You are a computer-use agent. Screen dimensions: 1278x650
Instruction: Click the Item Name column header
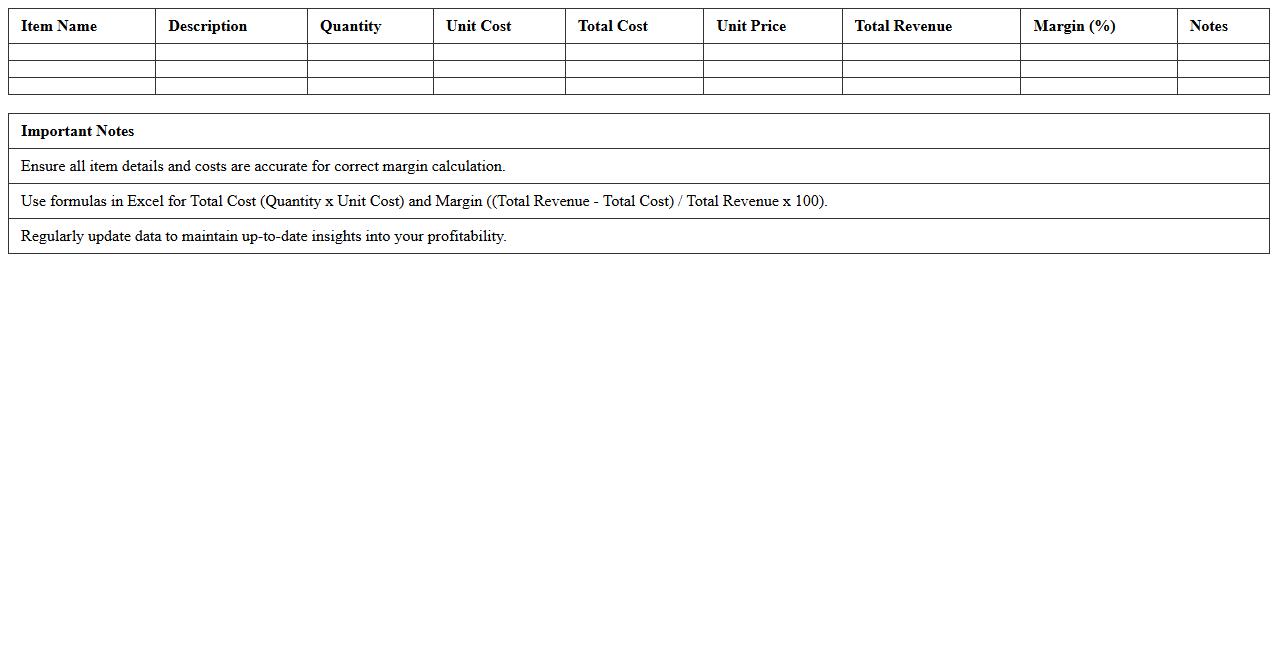click(x=59, y=26)
